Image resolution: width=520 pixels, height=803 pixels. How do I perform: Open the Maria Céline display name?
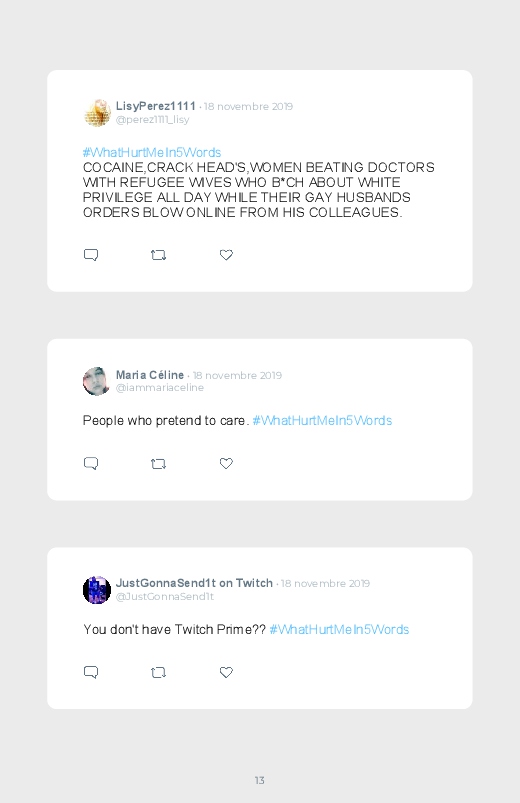point(150,375)
